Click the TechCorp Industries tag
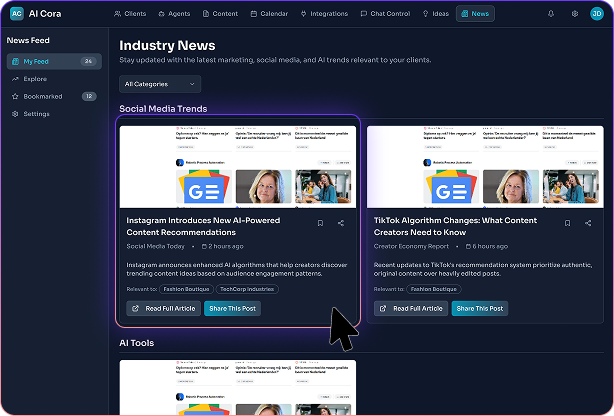Image resolution: width=614 pixels, height=416 pixels. pos(245,289)
